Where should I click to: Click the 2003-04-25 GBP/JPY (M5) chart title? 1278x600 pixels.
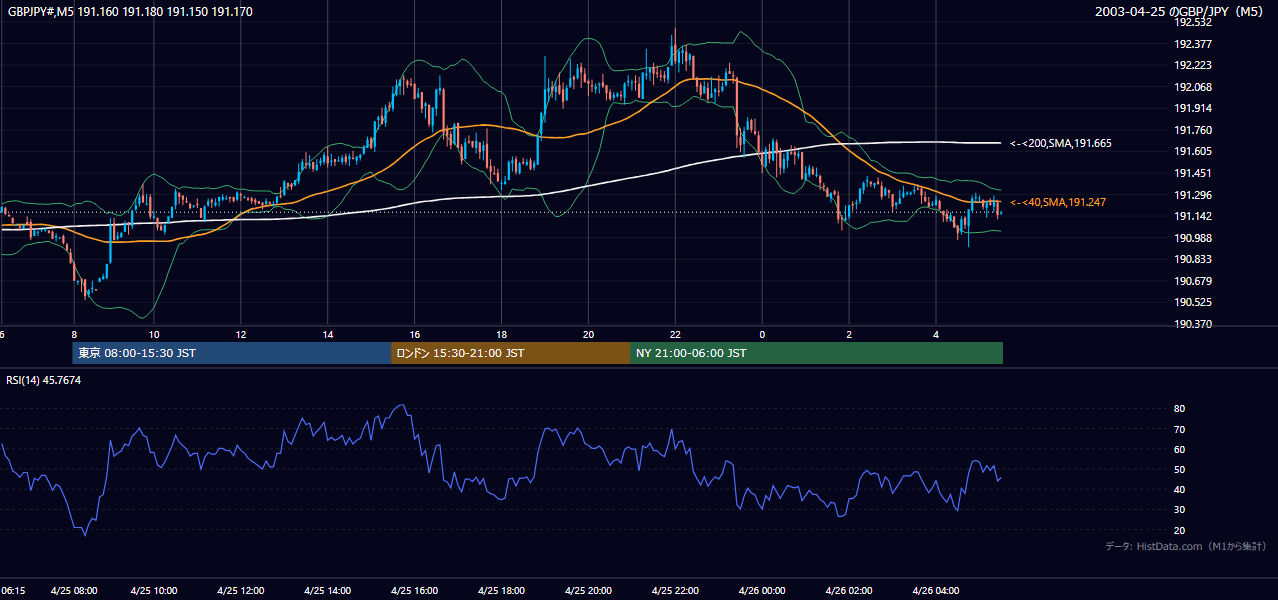pyautogui.click(x=1181, y=12)
